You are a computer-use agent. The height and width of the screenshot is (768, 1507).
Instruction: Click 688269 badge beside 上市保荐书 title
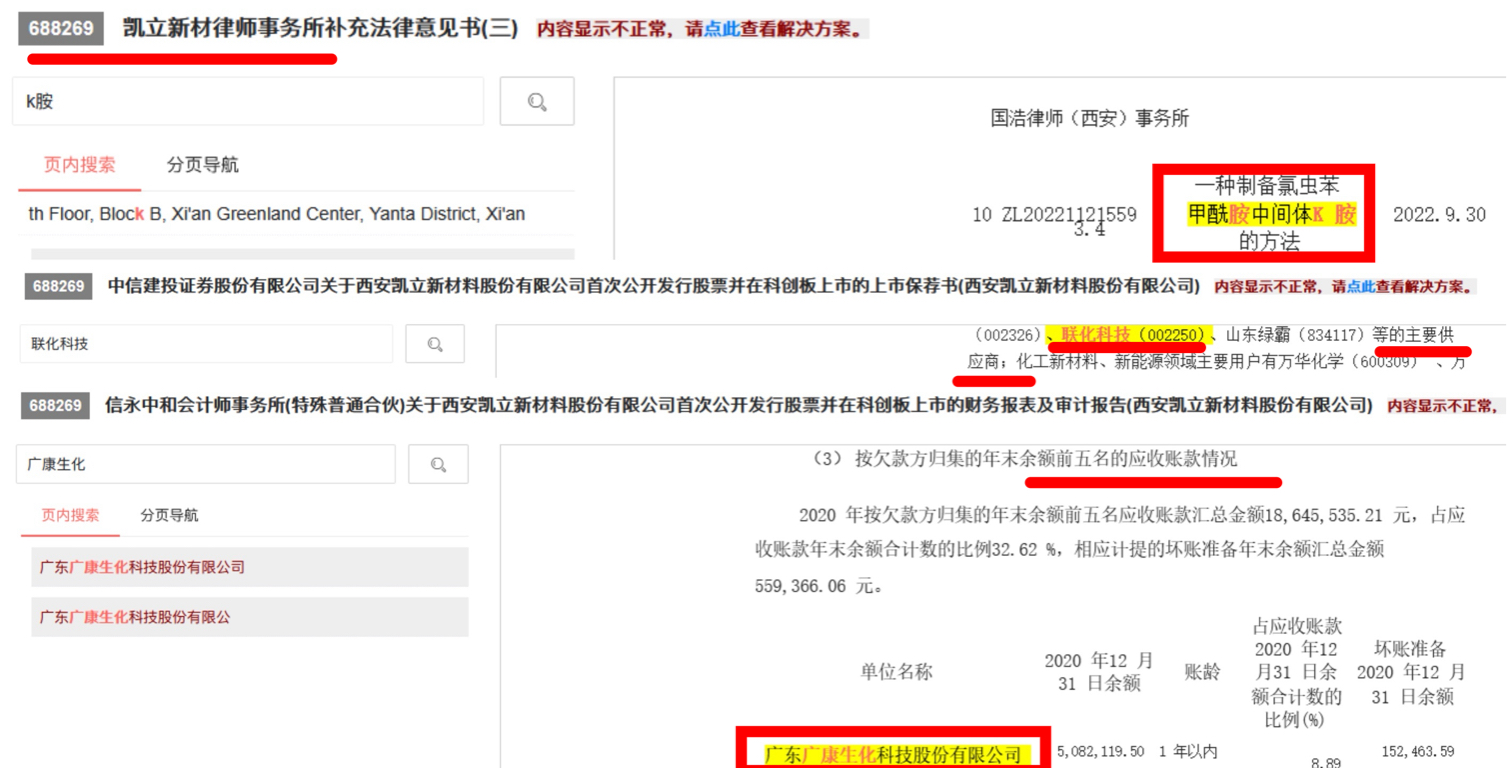(58, 287)
